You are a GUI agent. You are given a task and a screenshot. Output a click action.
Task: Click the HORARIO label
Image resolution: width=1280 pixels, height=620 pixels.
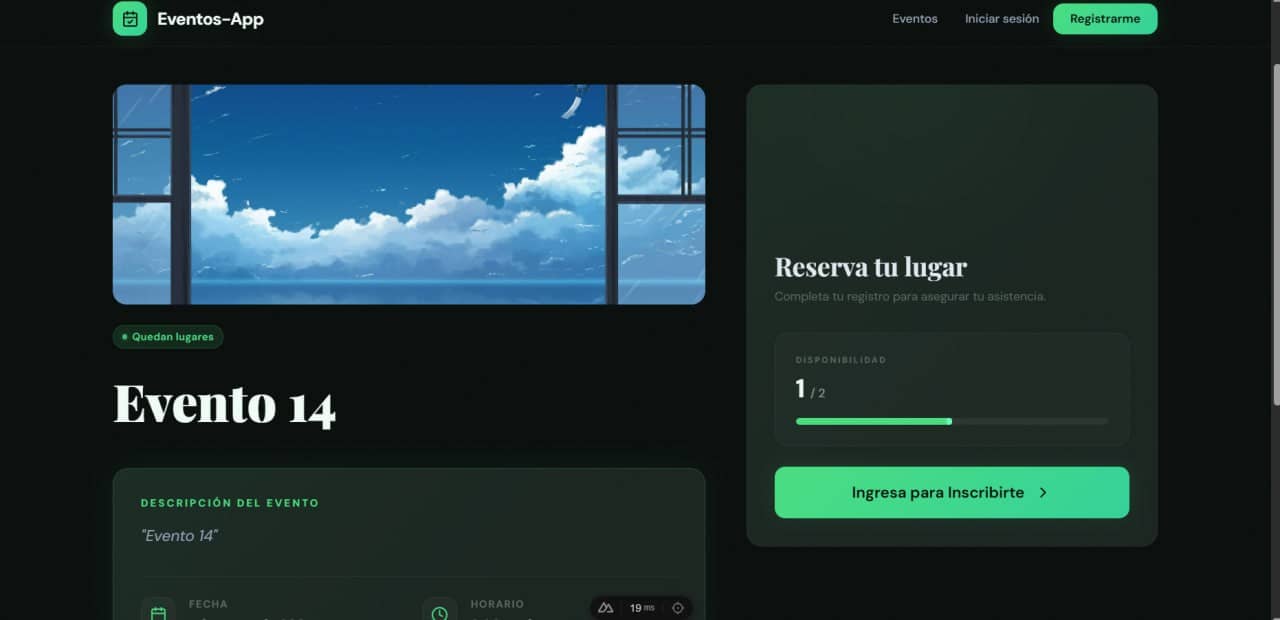pos(497,604)
